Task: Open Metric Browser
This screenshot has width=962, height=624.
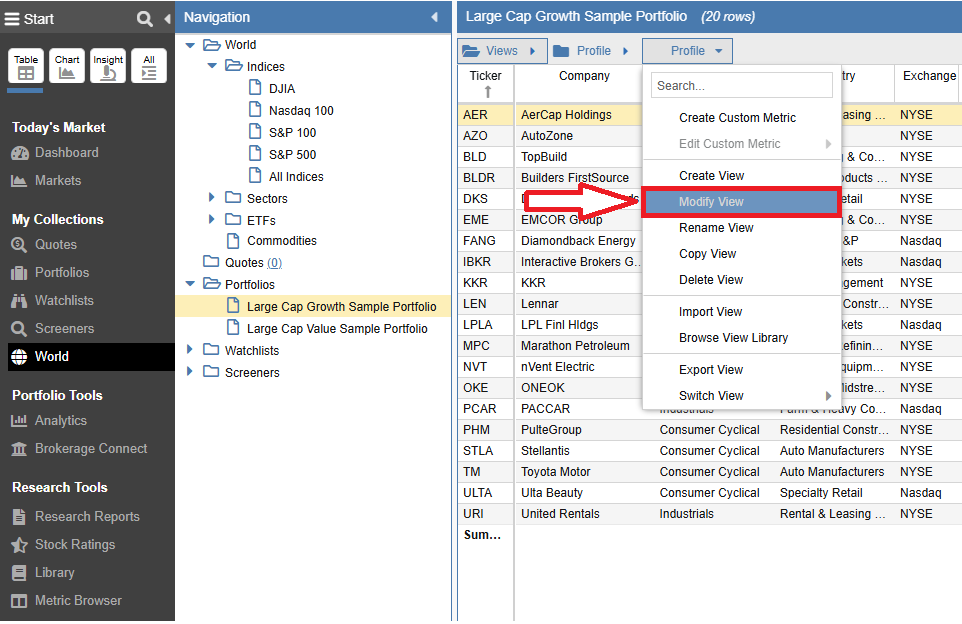Action: (x=67, y=601)
